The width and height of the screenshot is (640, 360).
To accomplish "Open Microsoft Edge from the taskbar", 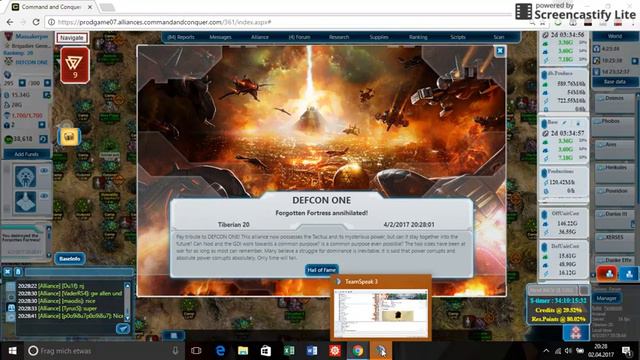I will [220, 351].
